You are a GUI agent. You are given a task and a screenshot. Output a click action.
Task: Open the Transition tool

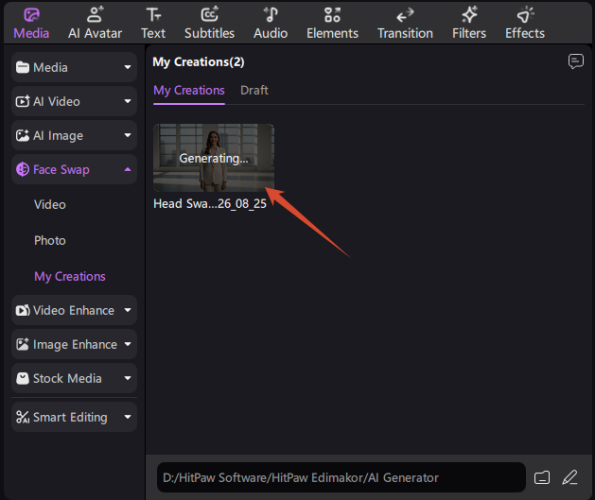405,24
